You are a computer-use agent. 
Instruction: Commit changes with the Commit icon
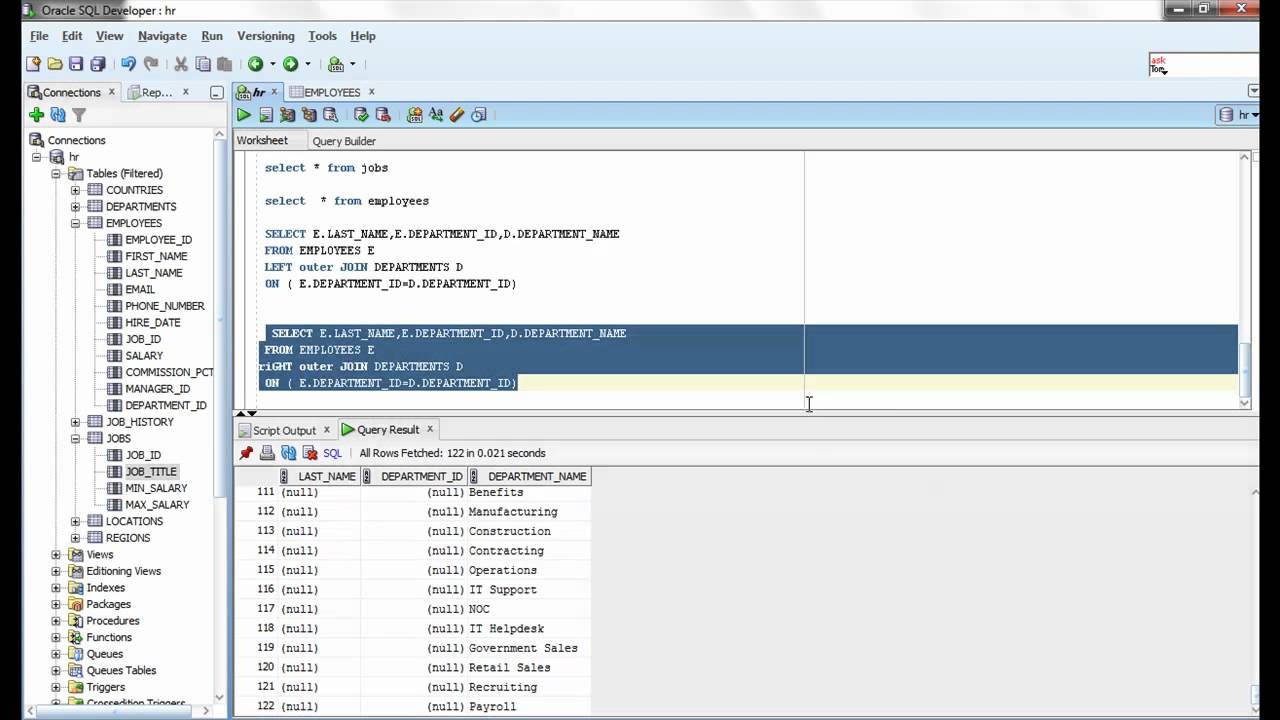(x=361, y=115)
